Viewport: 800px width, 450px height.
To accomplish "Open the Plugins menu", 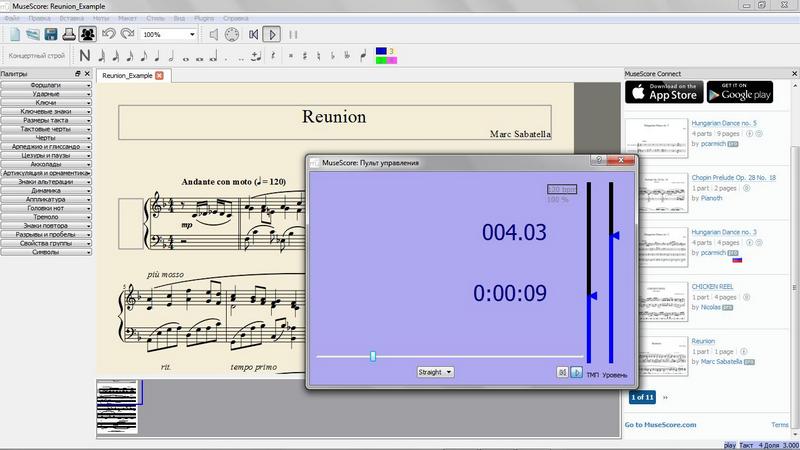I will pos(204,18).
